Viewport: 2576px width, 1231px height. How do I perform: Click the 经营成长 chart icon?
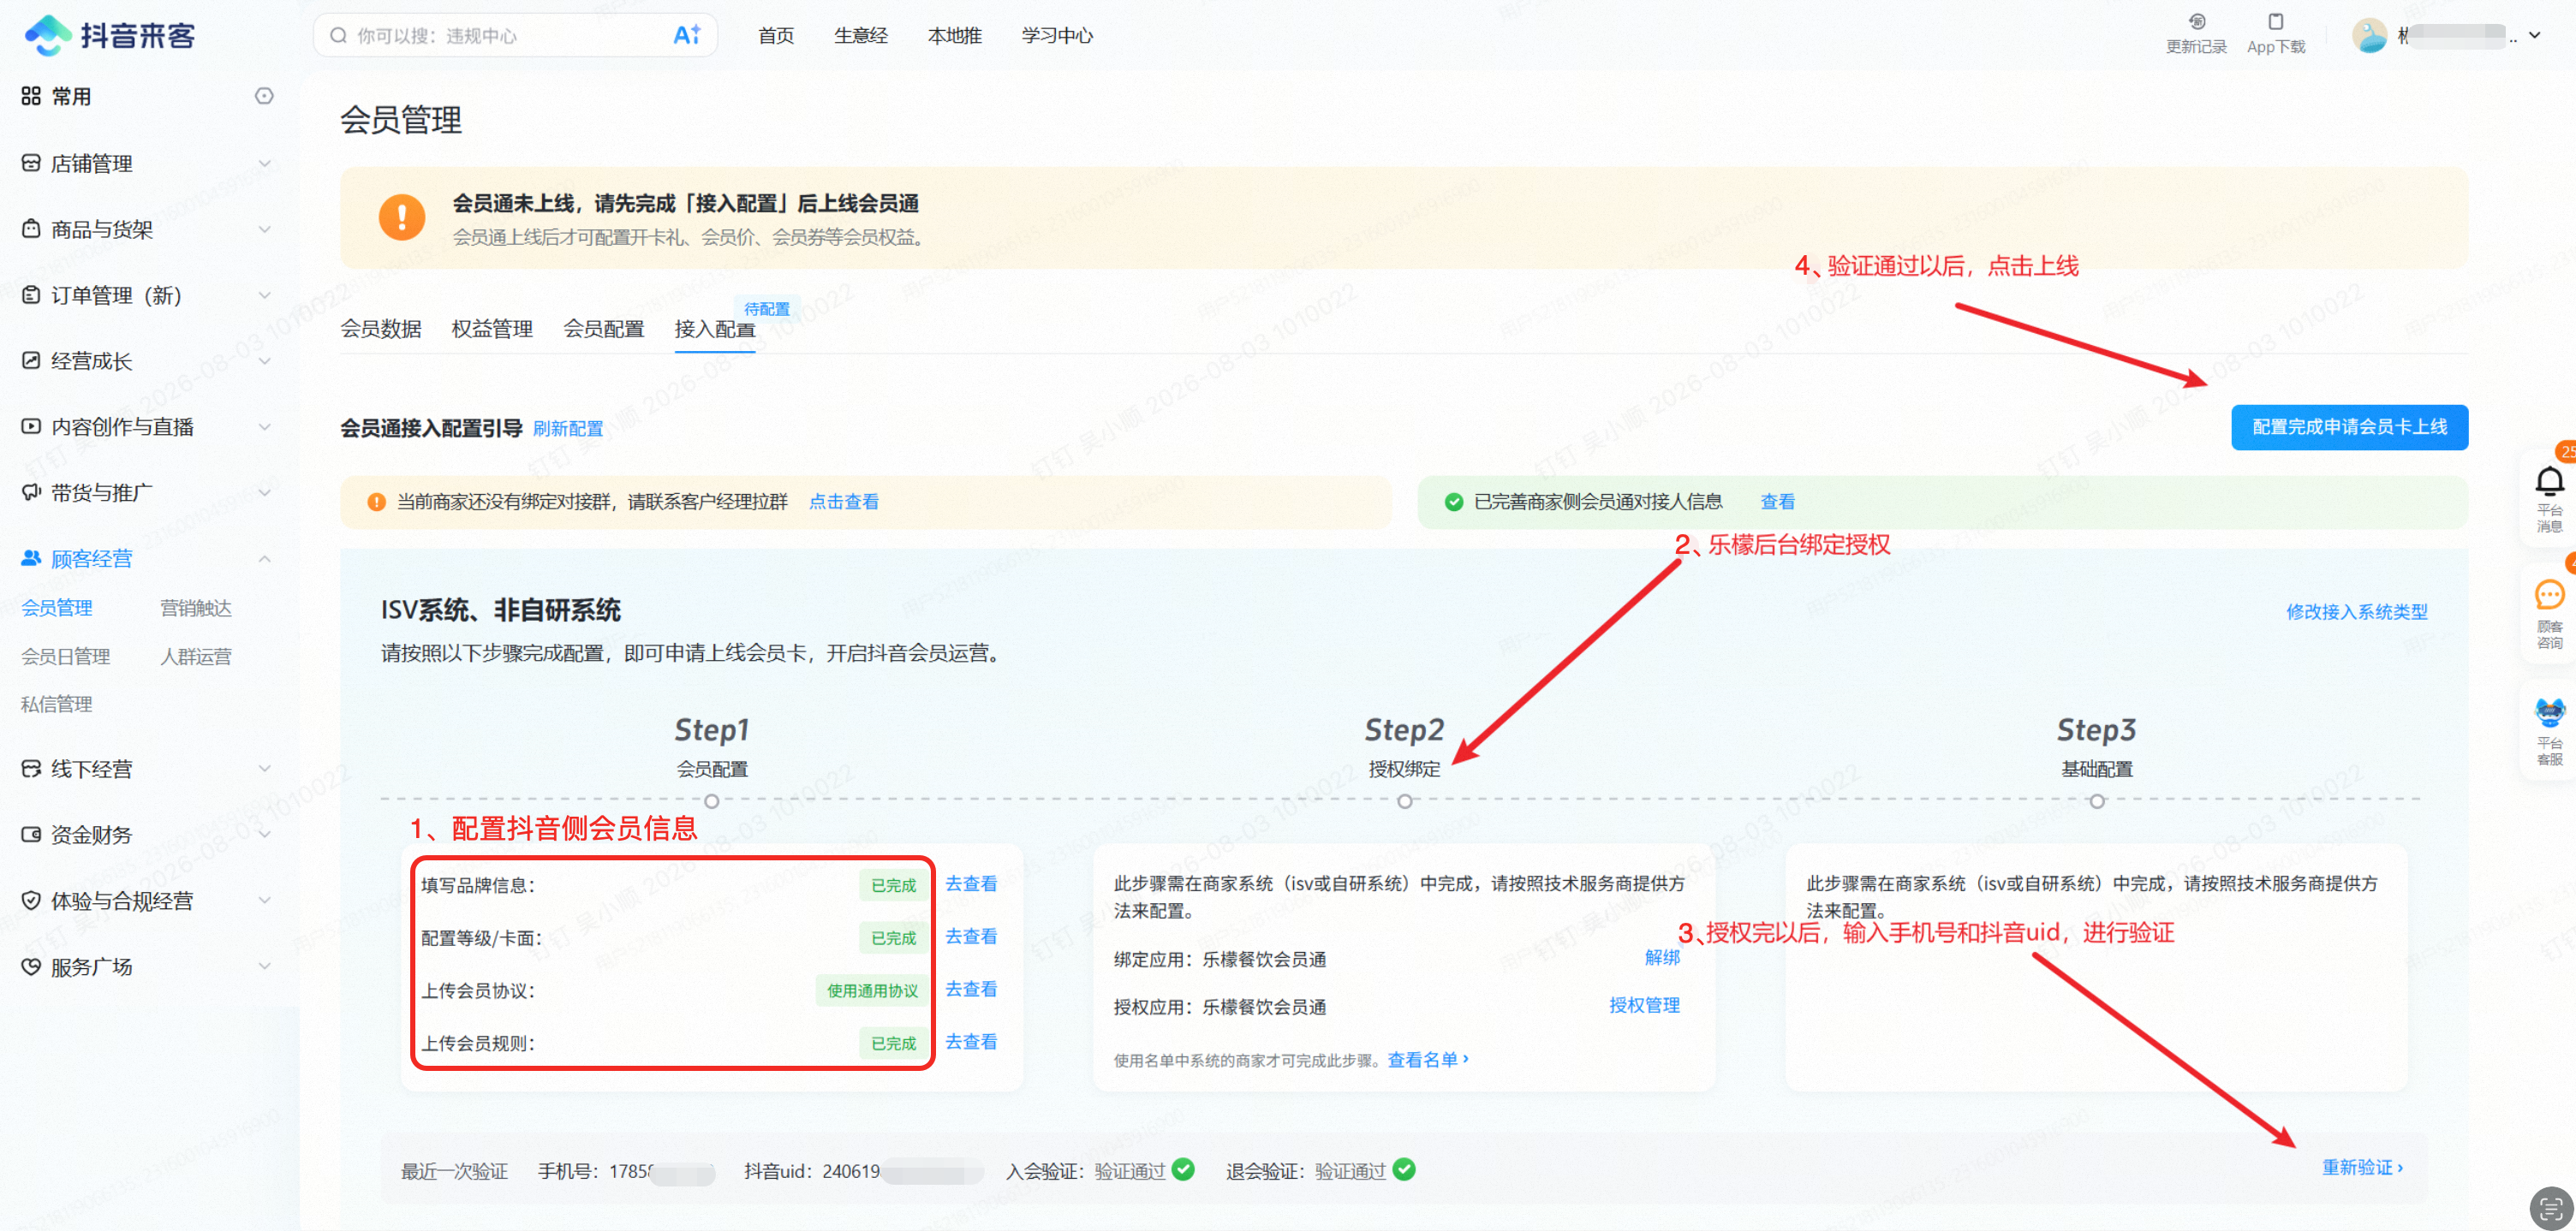(31, 361)
